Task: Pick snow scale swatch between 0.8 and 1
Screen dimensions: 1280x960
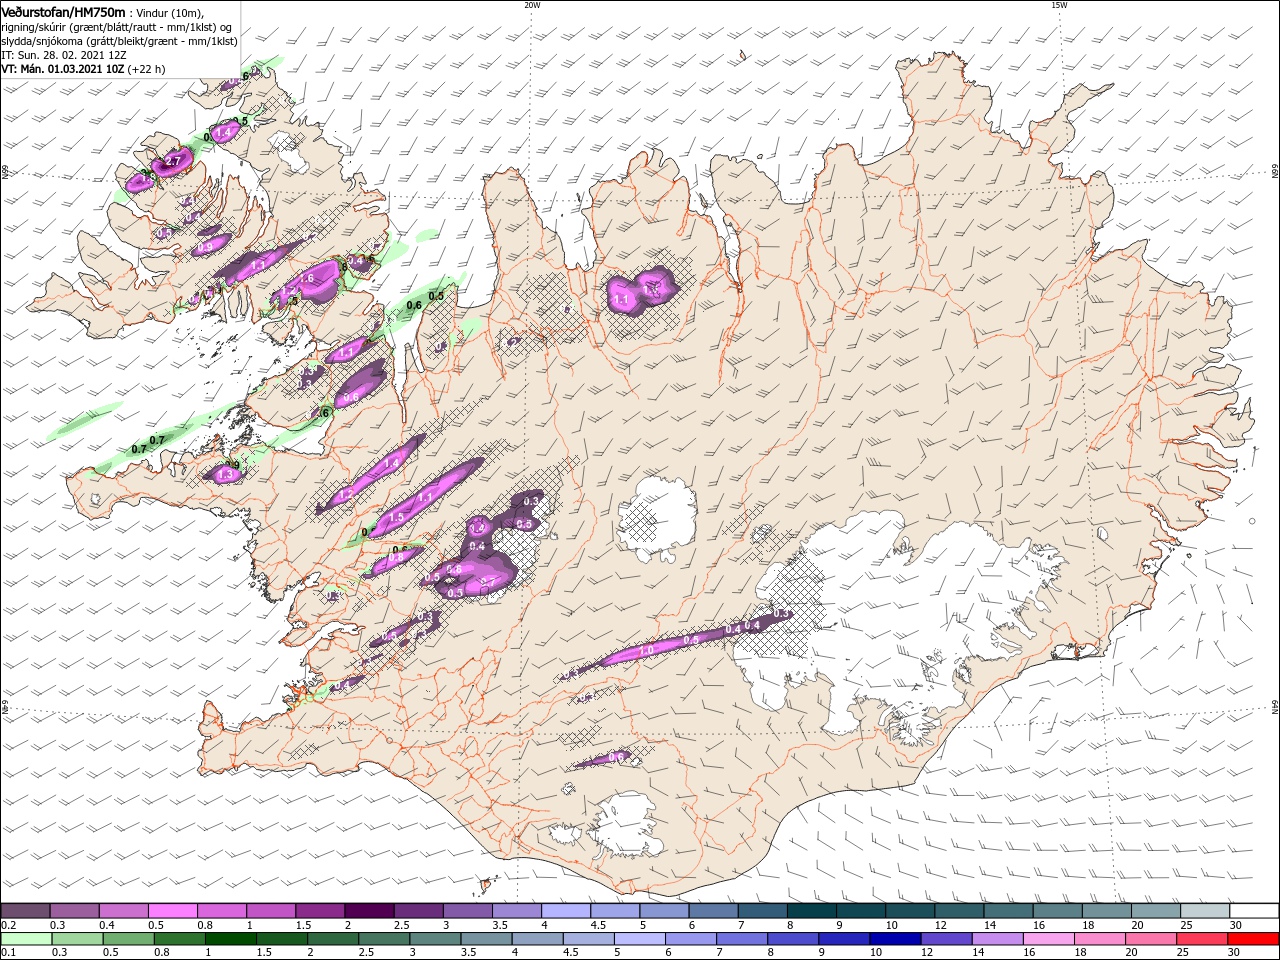Action: pyautogui.click(x=221, y=911)
